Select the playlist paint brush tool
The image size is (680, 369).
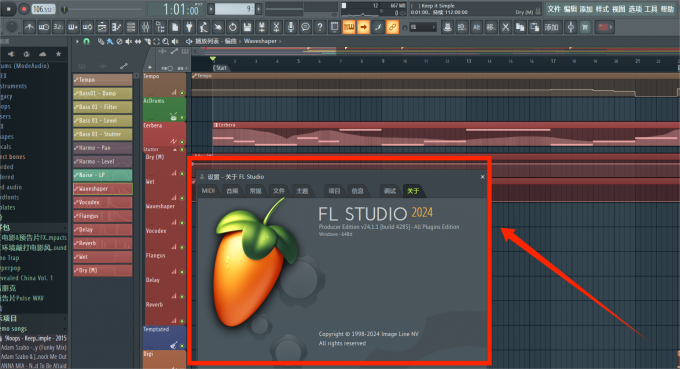(x=110, y=42)
